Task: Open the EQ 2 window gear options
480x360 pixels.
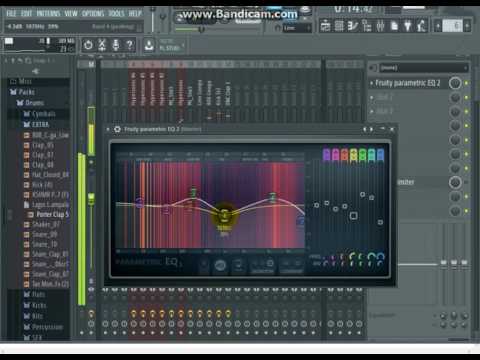Action: point(117,129)
